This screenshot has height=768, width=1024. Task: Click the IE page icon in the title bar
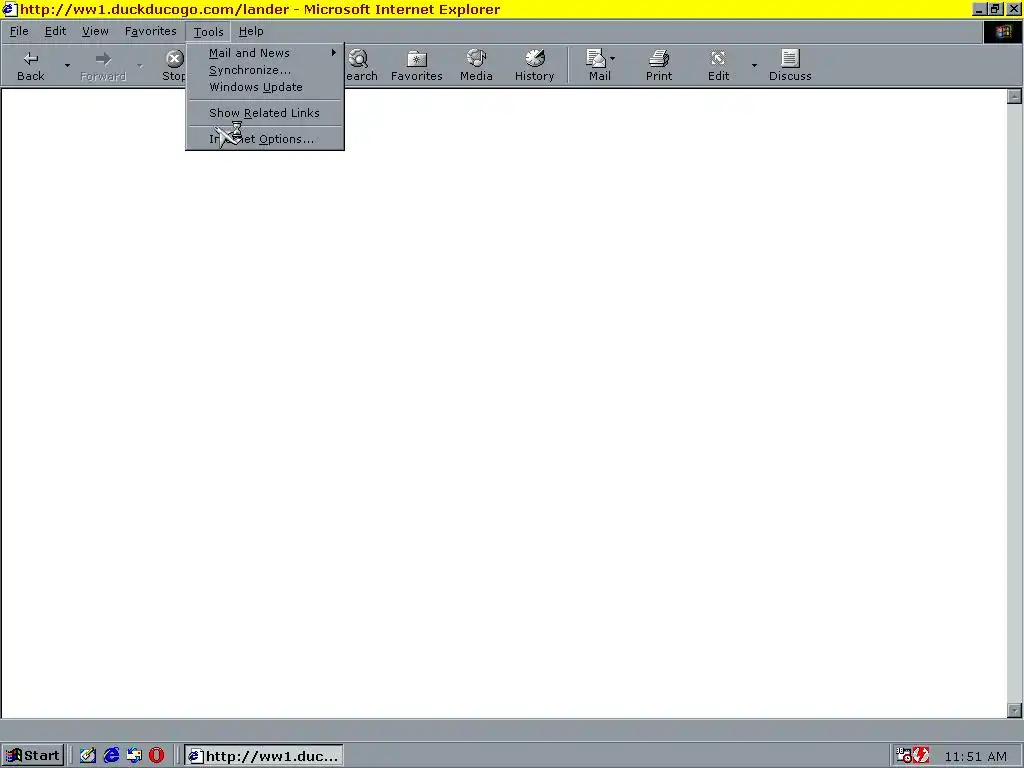point(9,9)
